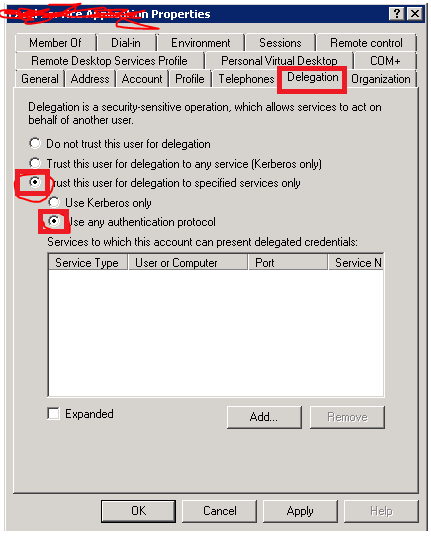Select 'Do not trust this user for delegation'
This screenshot has width=431, height=537.
click(35, 143)
